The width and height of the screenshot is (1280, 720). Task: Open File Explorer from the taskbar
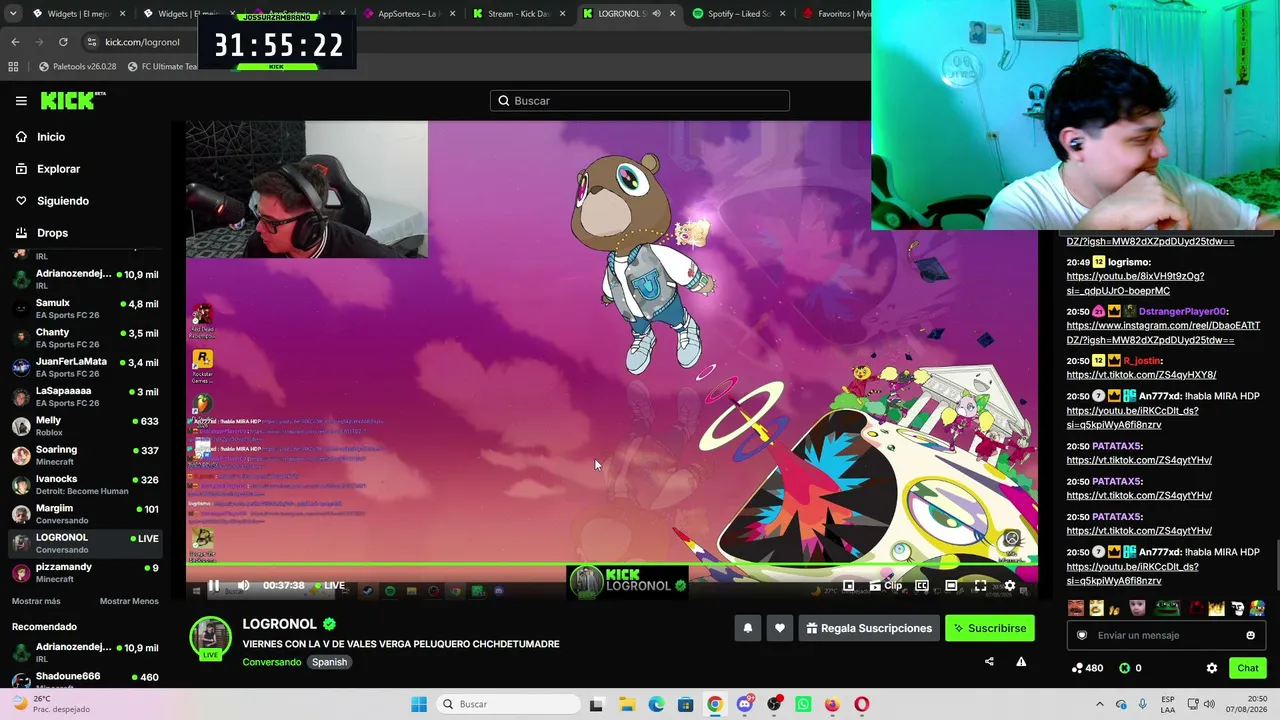[x=627, y=704]
